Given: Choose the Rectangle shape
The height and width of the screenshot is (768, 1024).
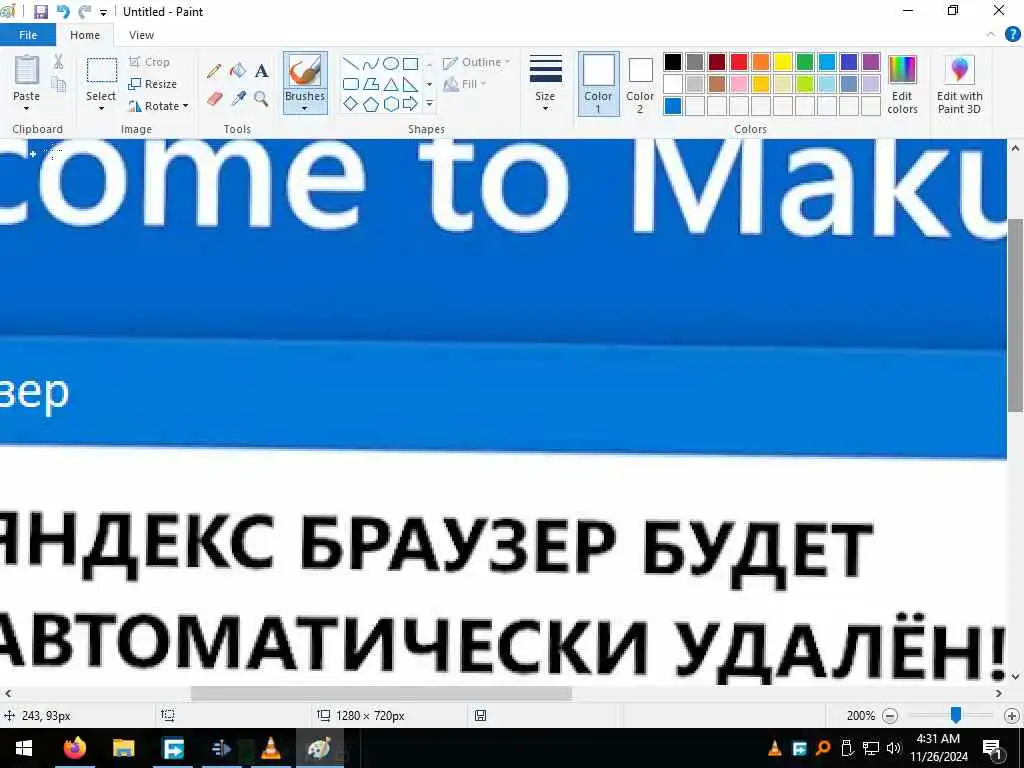Looking at the screenshot, I should point(410,63).
